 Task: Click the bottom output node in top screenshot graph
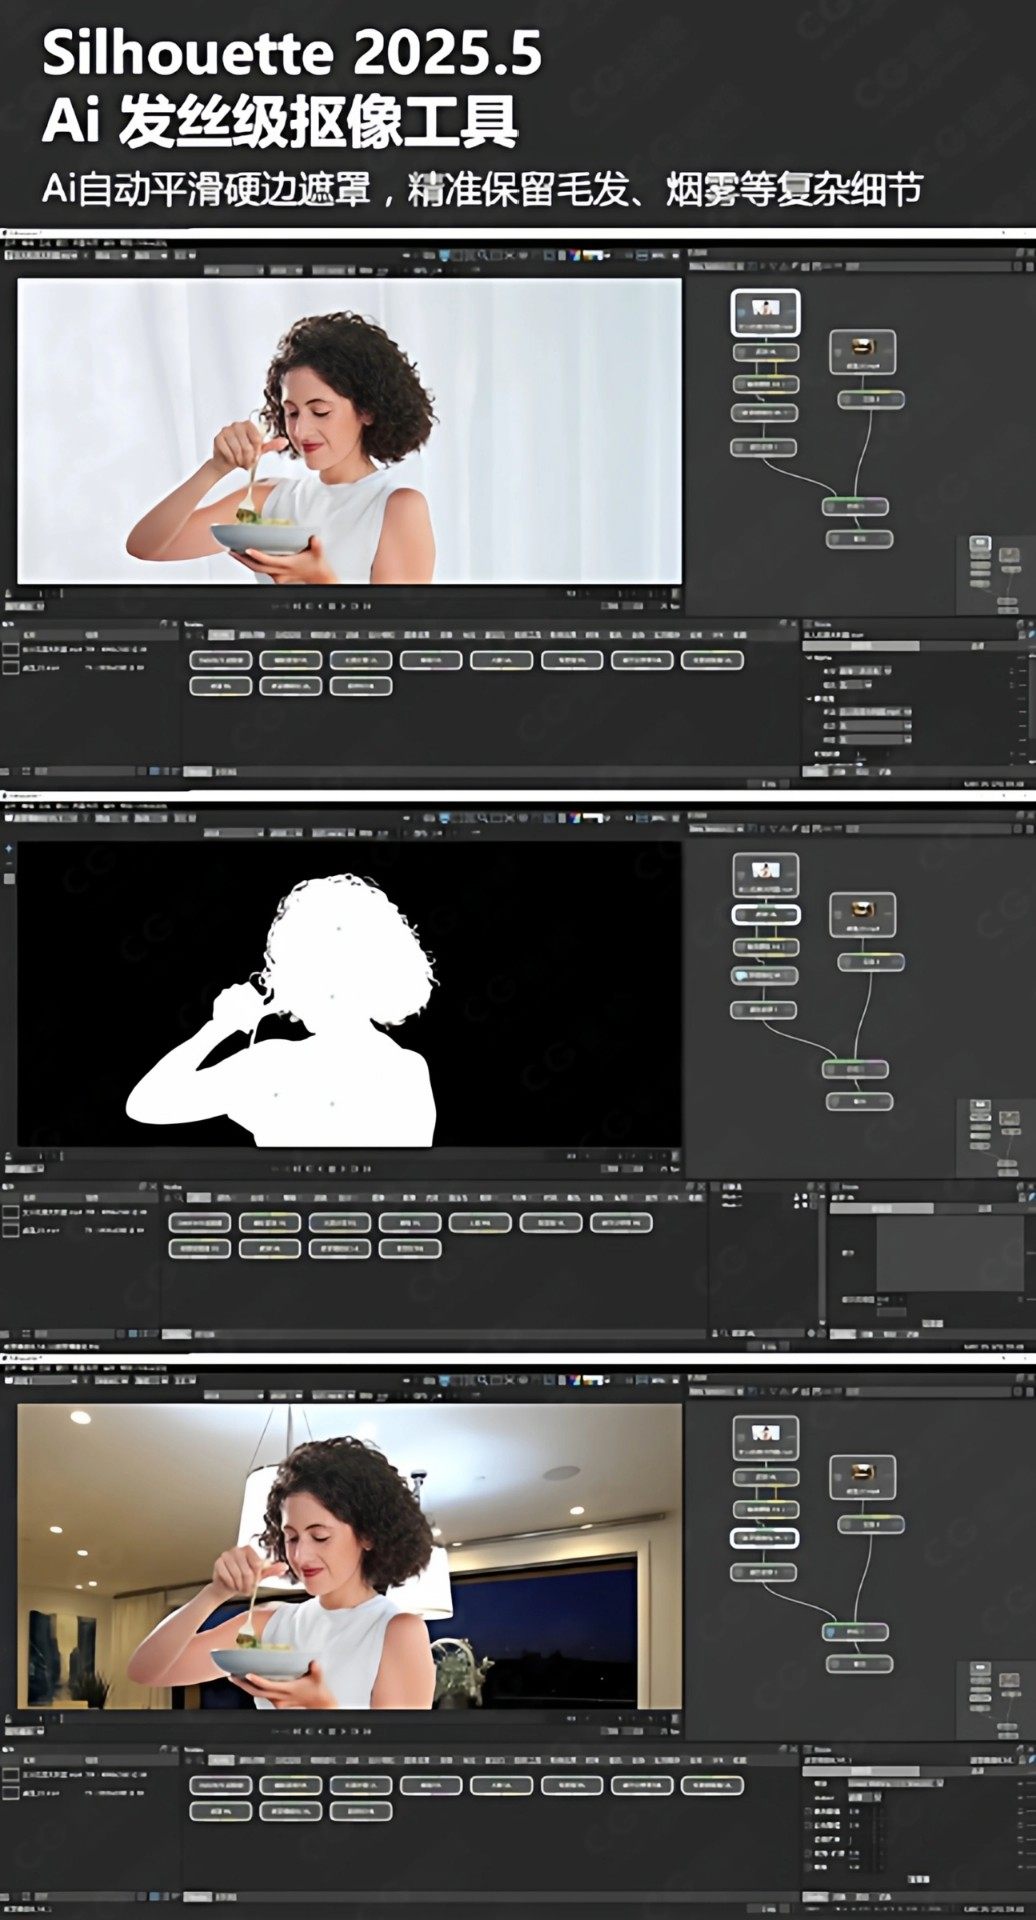pos(859,539)
